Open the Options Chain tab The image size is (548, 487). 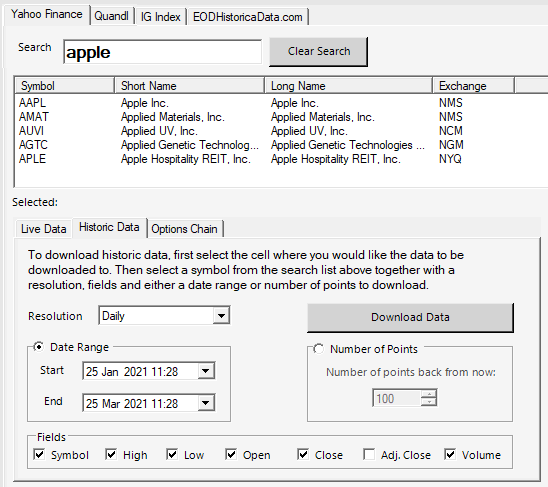(x=185, y=229)
